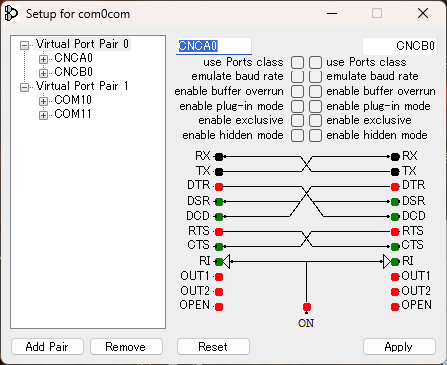This screenshot has width=447, height=365.
Task: Click right DTR red pin connector
Action: [395, 187]
